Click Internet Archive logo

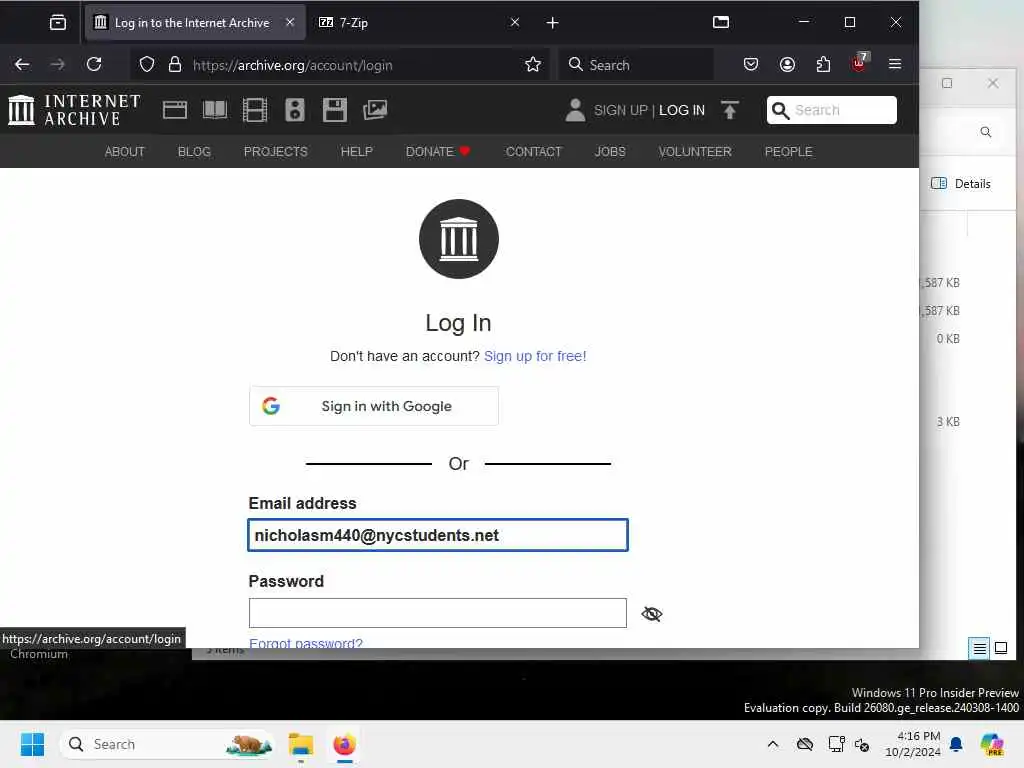[x=74, y=110]
